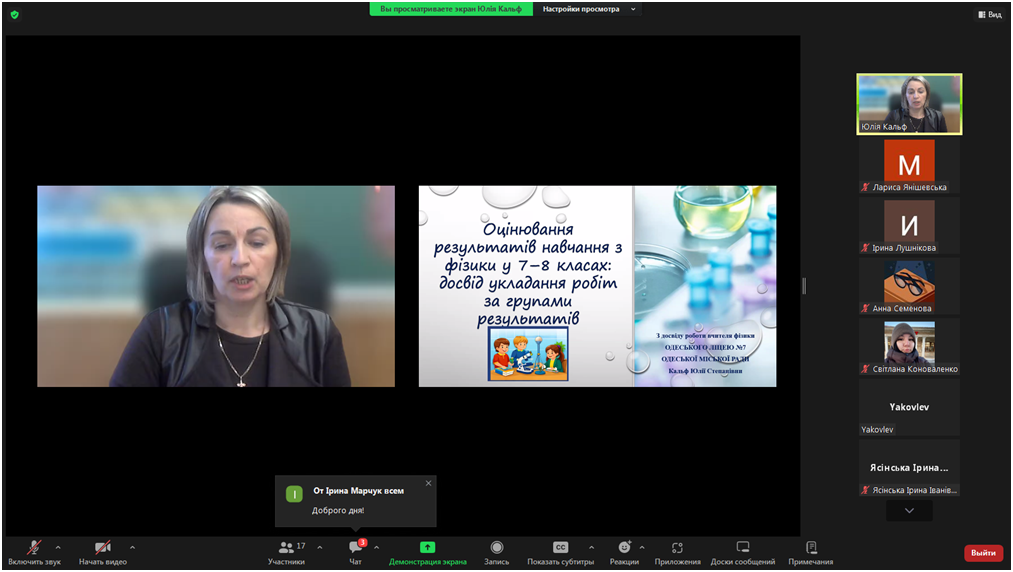Open the Реакции reactions icon
Image resolution: width=1013 pixels, height=572 pixels.
pyautogui.click(x=624, y=547)
